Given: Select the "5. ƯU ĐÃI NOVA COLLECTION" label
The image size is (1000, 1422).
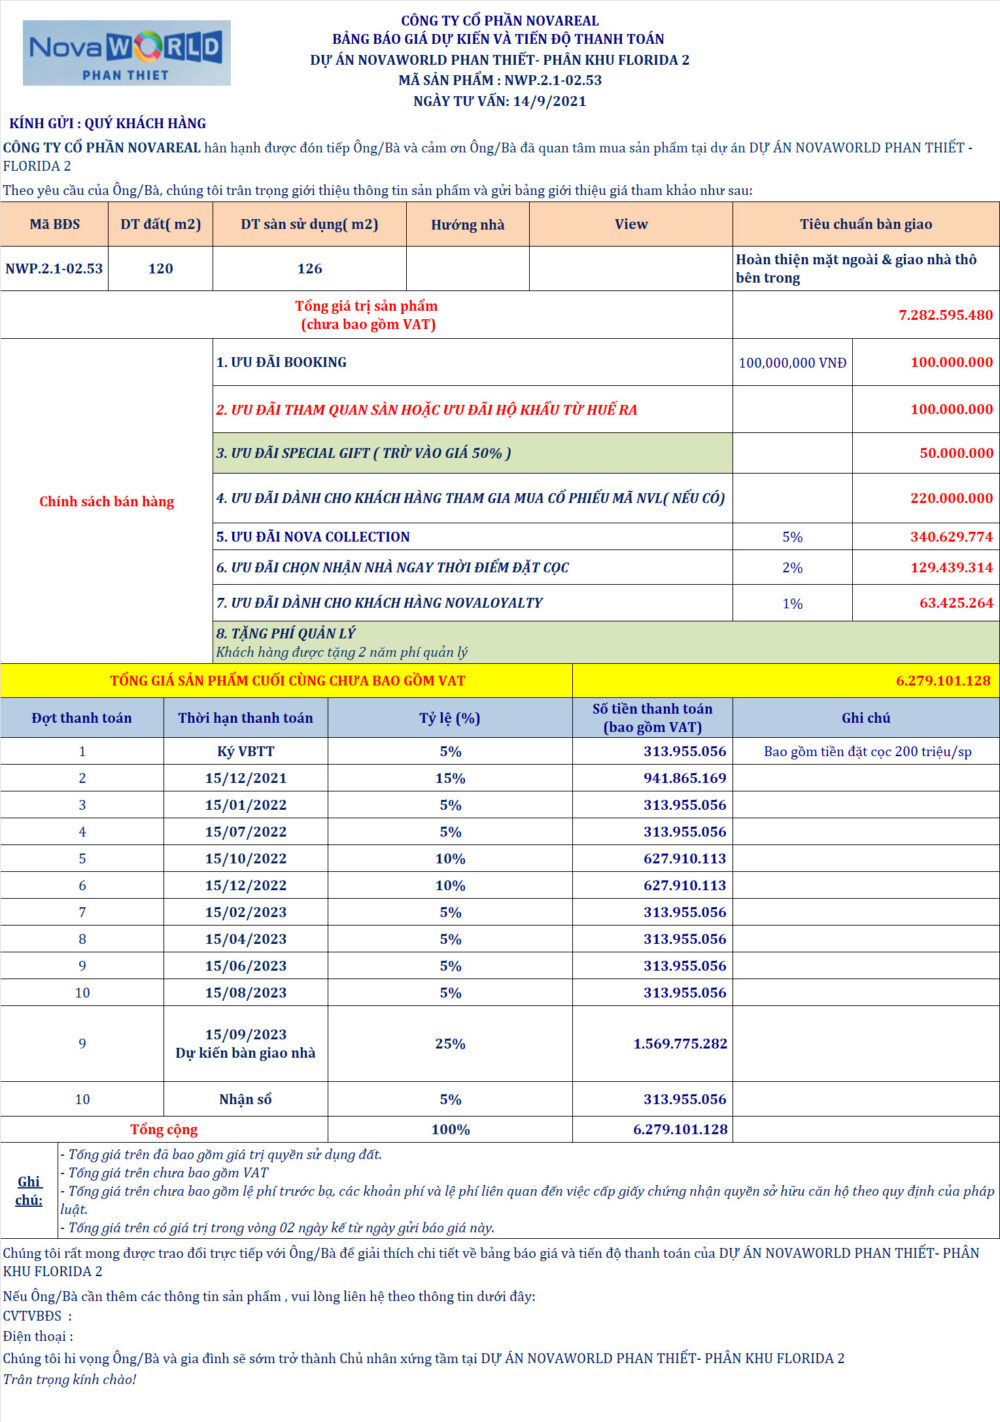Looking at the screenshot, I should tap(313, 537).
